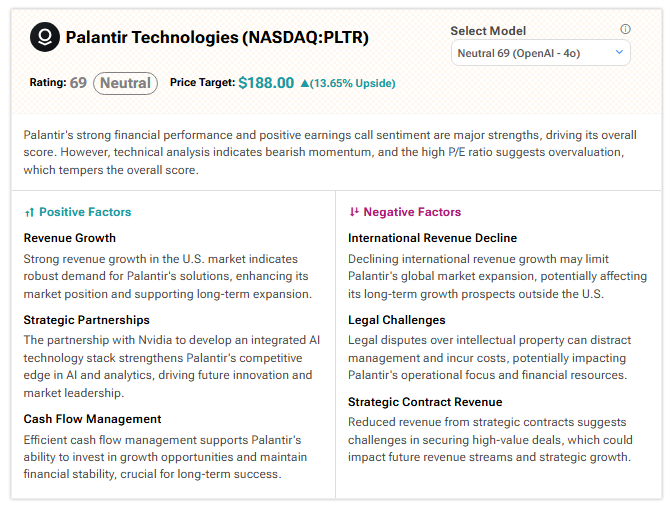The height and width of the screenshot is (505, 672).
Task: Click the Revenue Growth factor title
Action: (x=70, y=238)
